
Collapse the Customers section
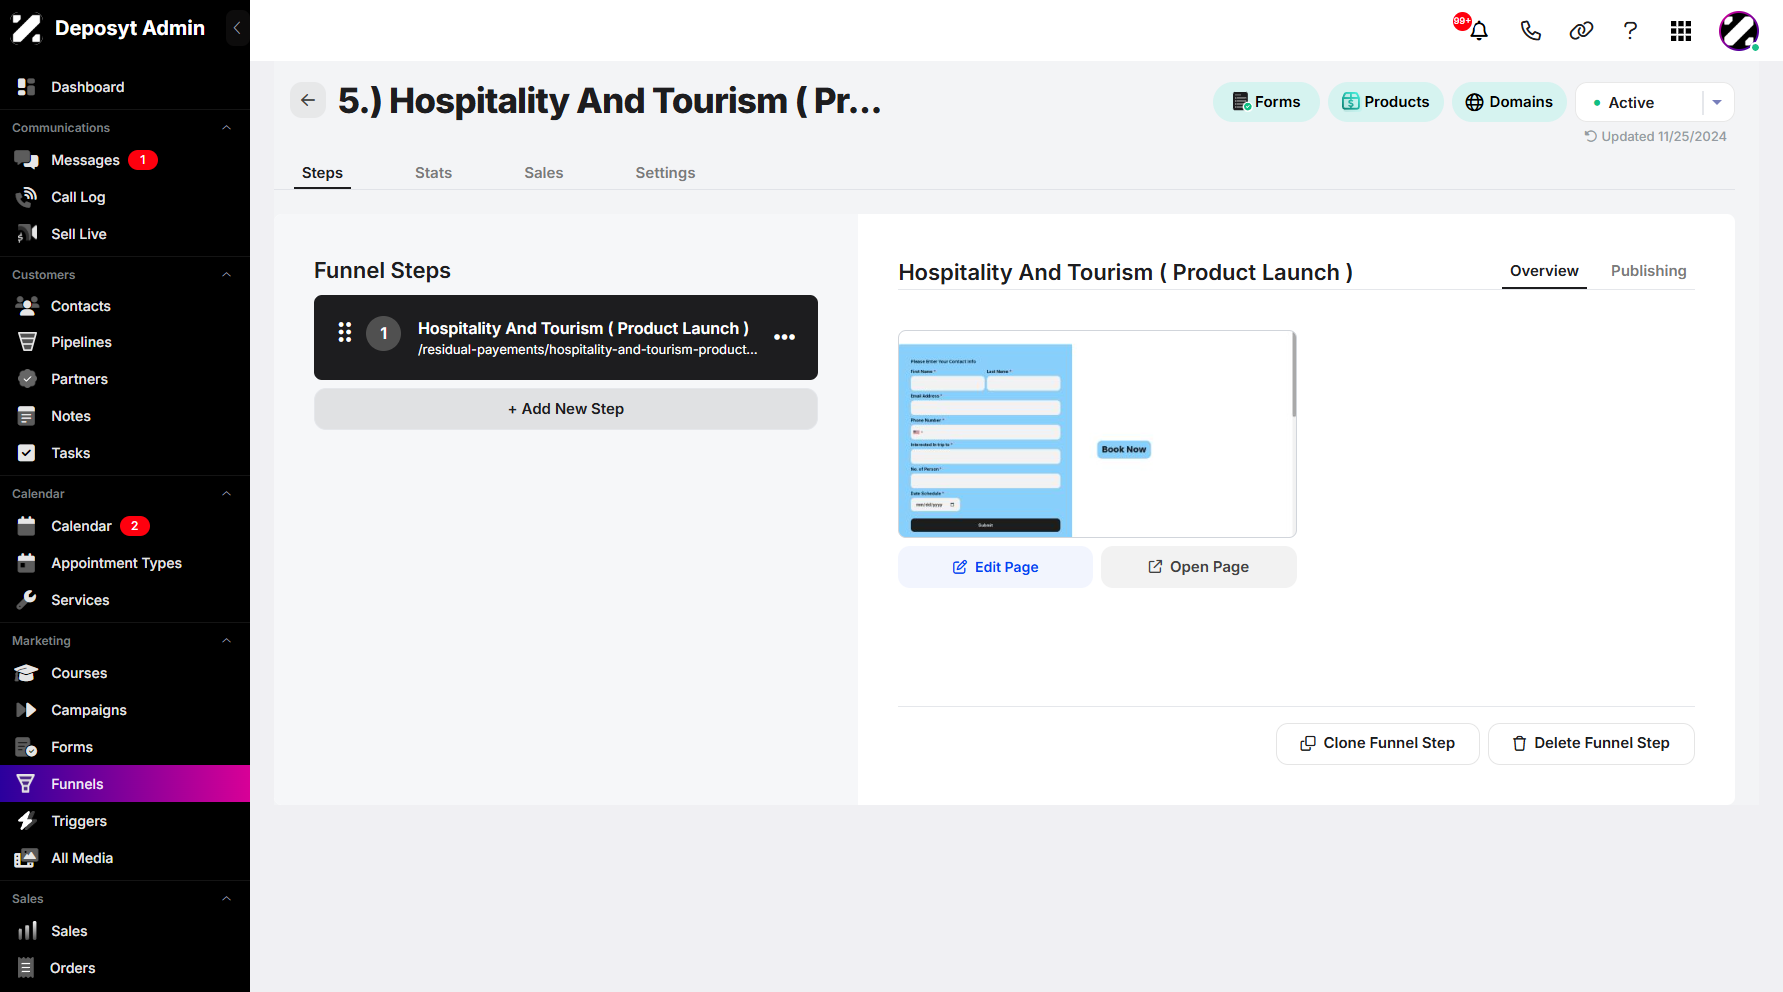[226, 275]
